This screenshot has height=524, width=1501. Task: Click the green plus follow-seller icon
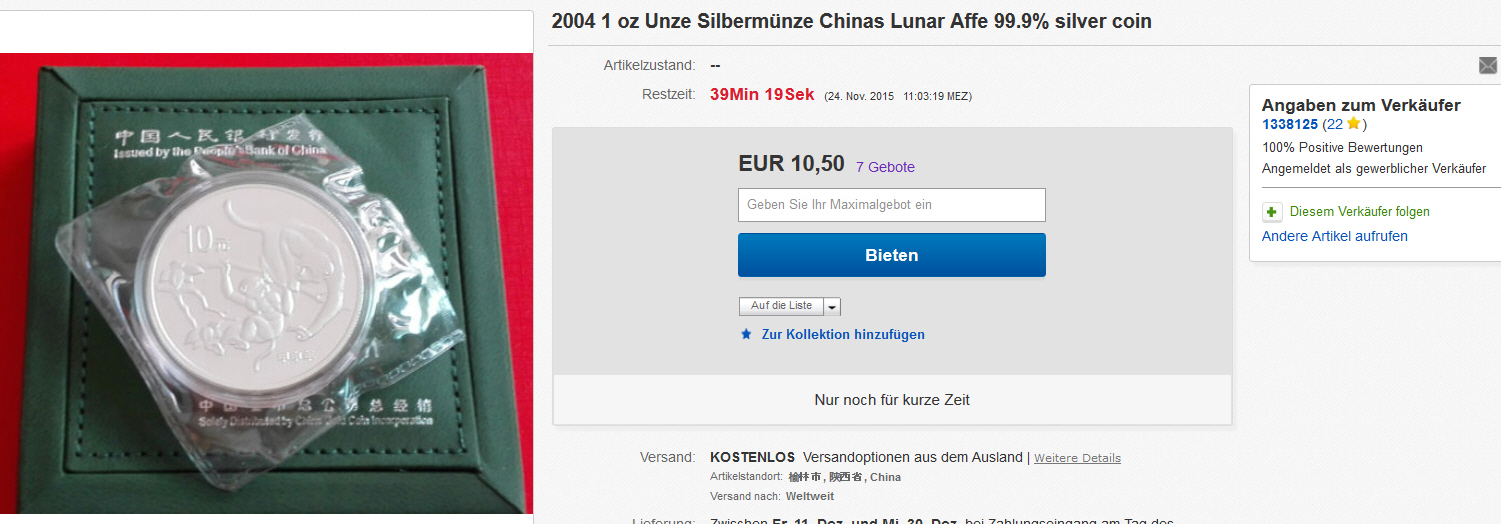click(1272, 212)
